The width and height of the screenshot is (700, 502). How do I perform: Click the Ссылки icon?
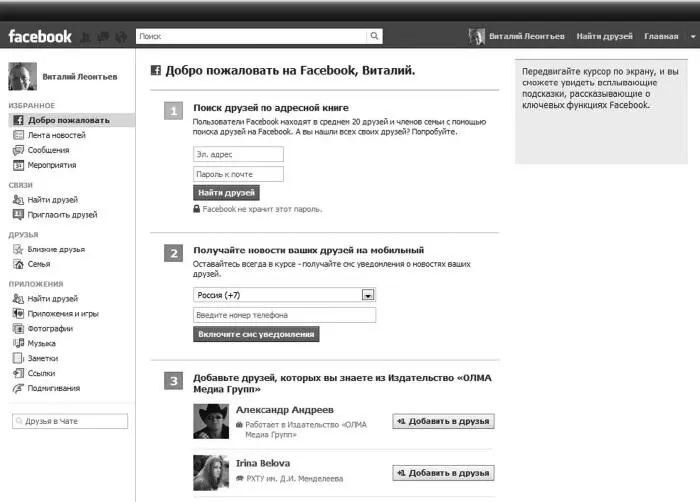[x=18, y=373]
